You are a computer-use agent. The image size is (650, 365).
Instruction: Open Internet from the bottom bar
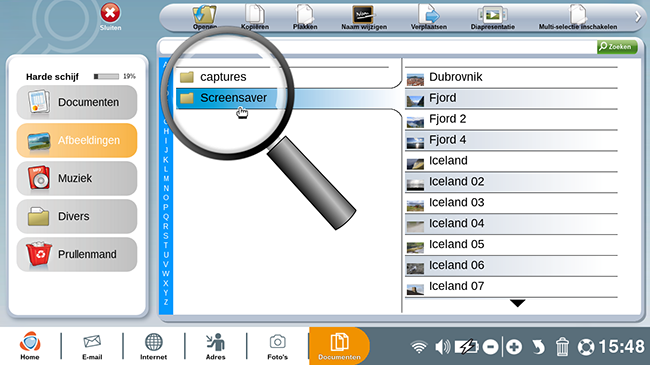tap(153, 346)
